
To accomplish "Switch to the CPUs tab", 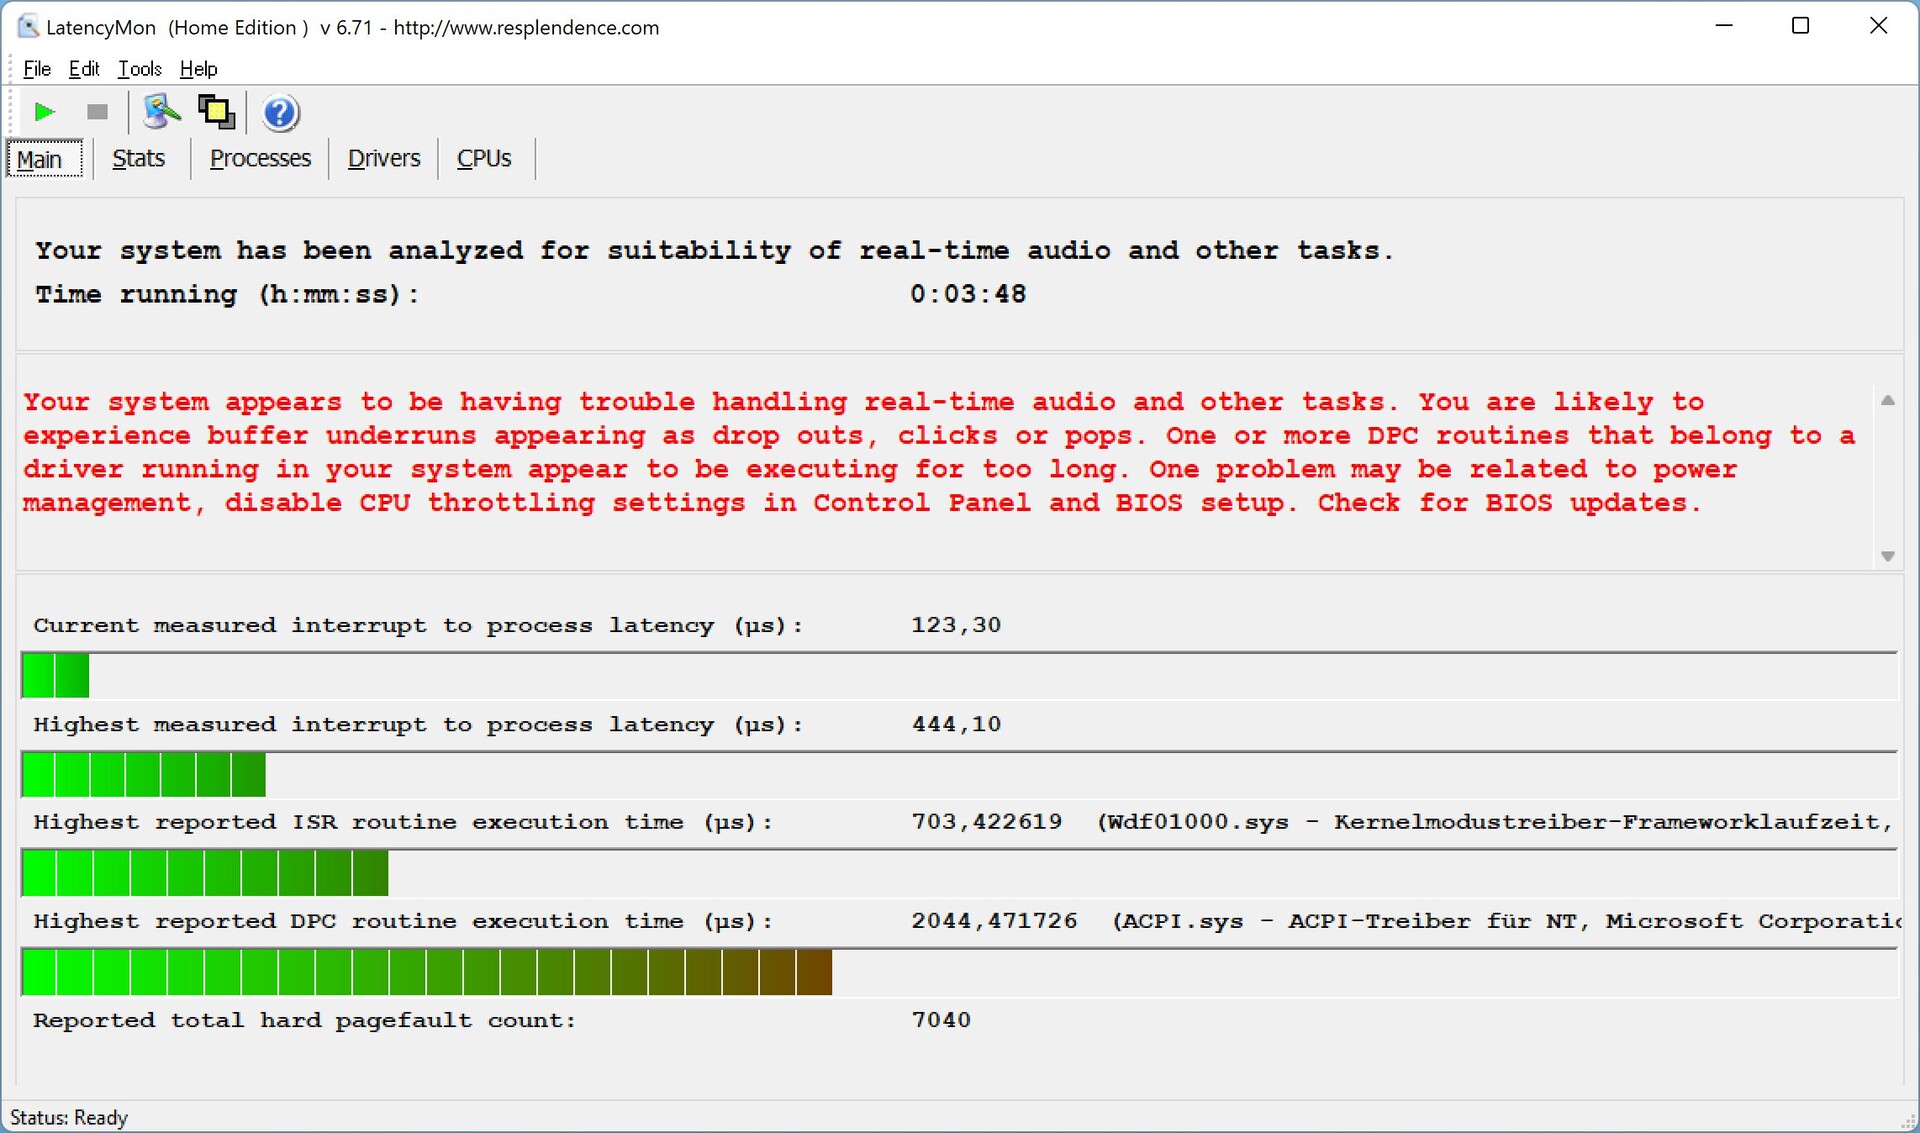I will pos(484,159).
